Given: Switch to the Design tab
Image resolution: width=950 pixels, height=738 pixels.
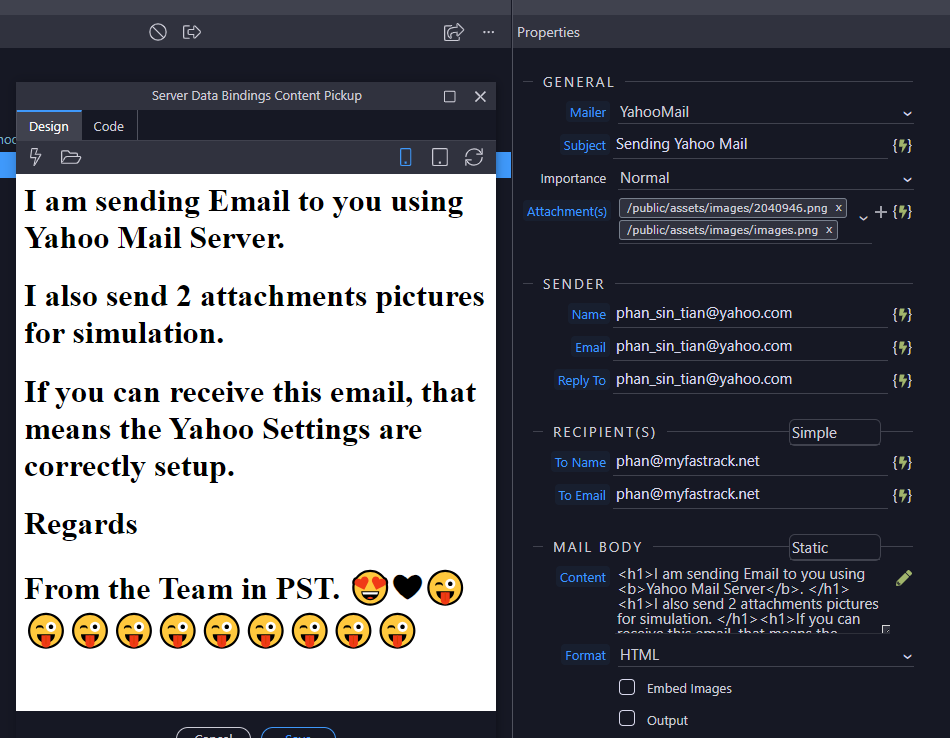Looking at the screenshot, I should [49, 126].
